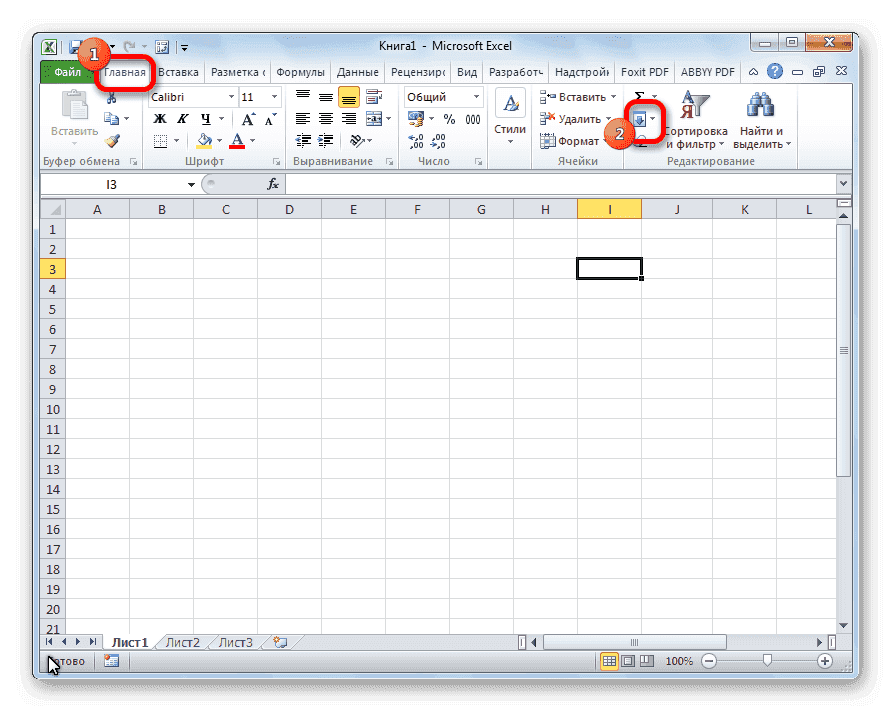Click the AutoSum sigma icon
Image resolution: width=892 pixels, height=712 pixels.
pyautogui.click(x=640, y=96)
